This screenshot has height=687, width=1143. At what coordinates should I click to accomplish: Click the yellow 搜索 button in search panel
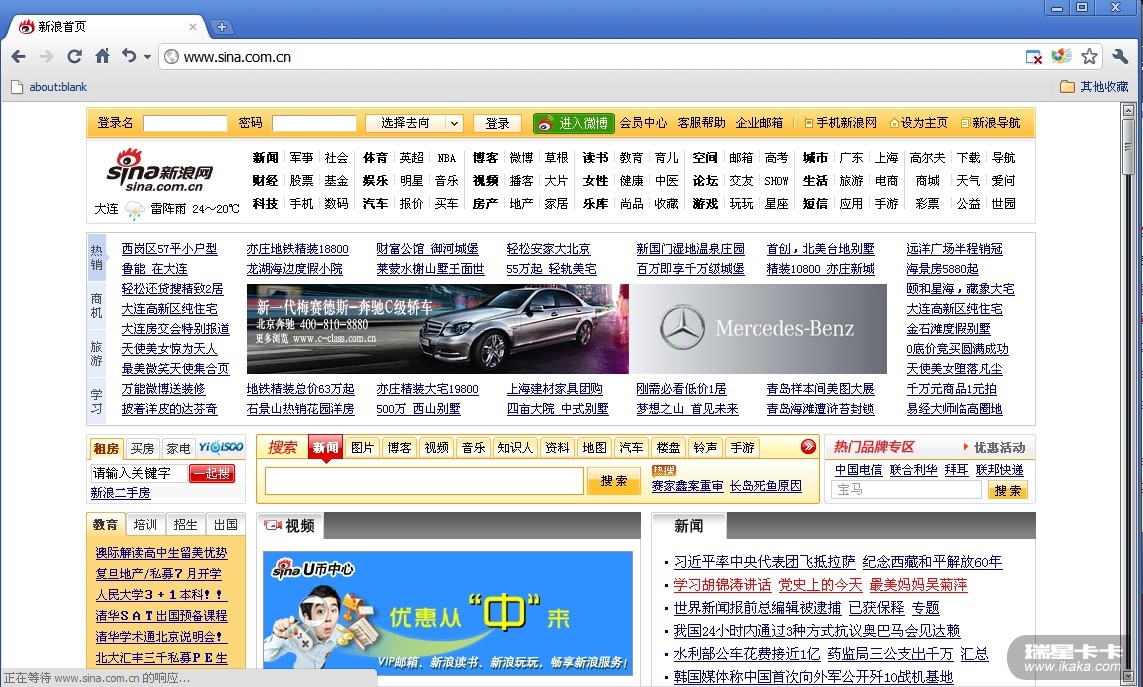pyautogui.click(x=613, y=481)
